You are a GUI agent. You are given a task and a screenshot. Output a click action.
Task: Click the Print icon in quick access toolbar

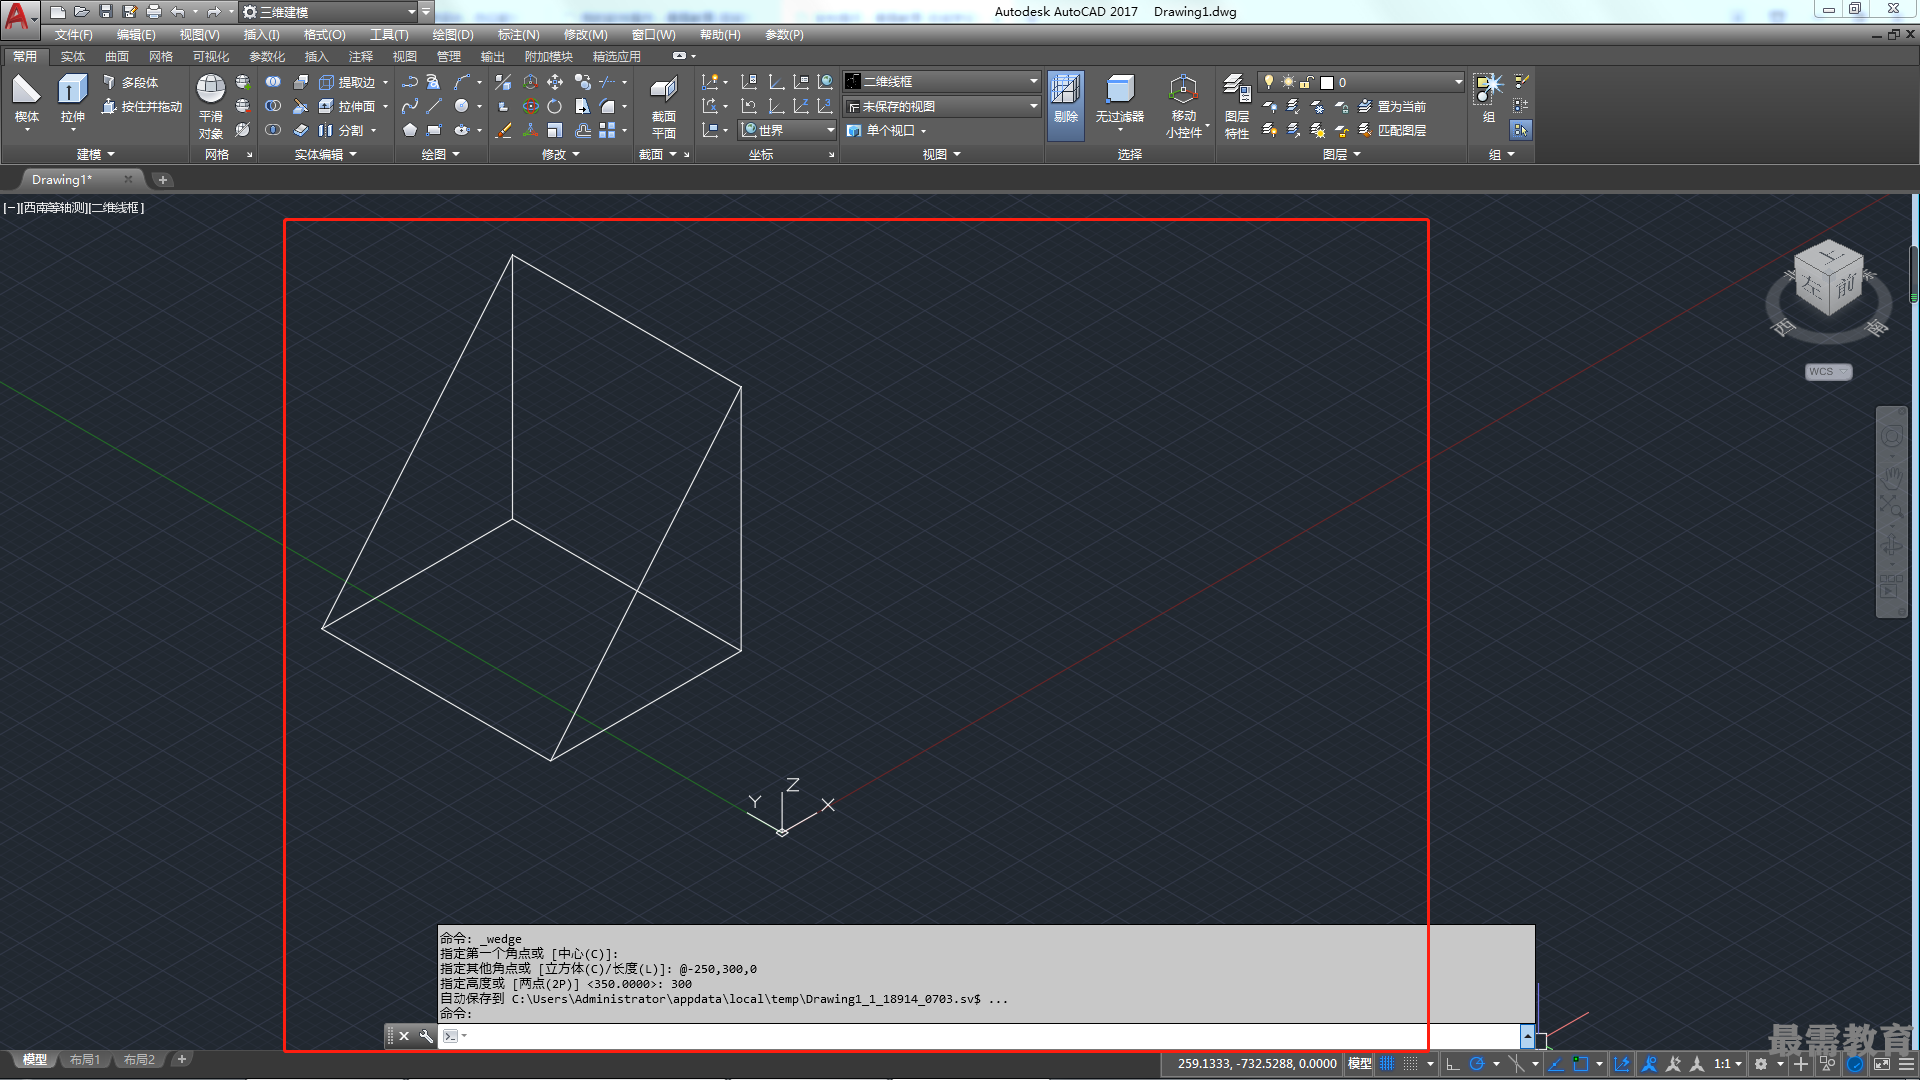(x=154, y=12)
